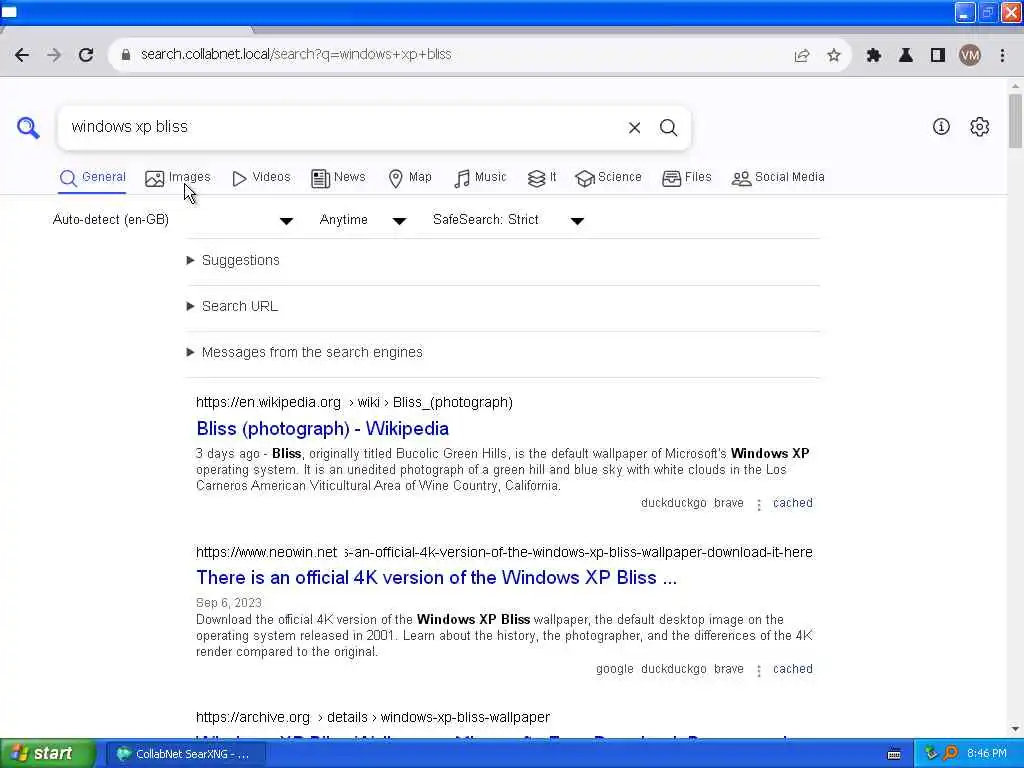
Task: Open the Chrome Labs flask icon
Action: [906, 56]
